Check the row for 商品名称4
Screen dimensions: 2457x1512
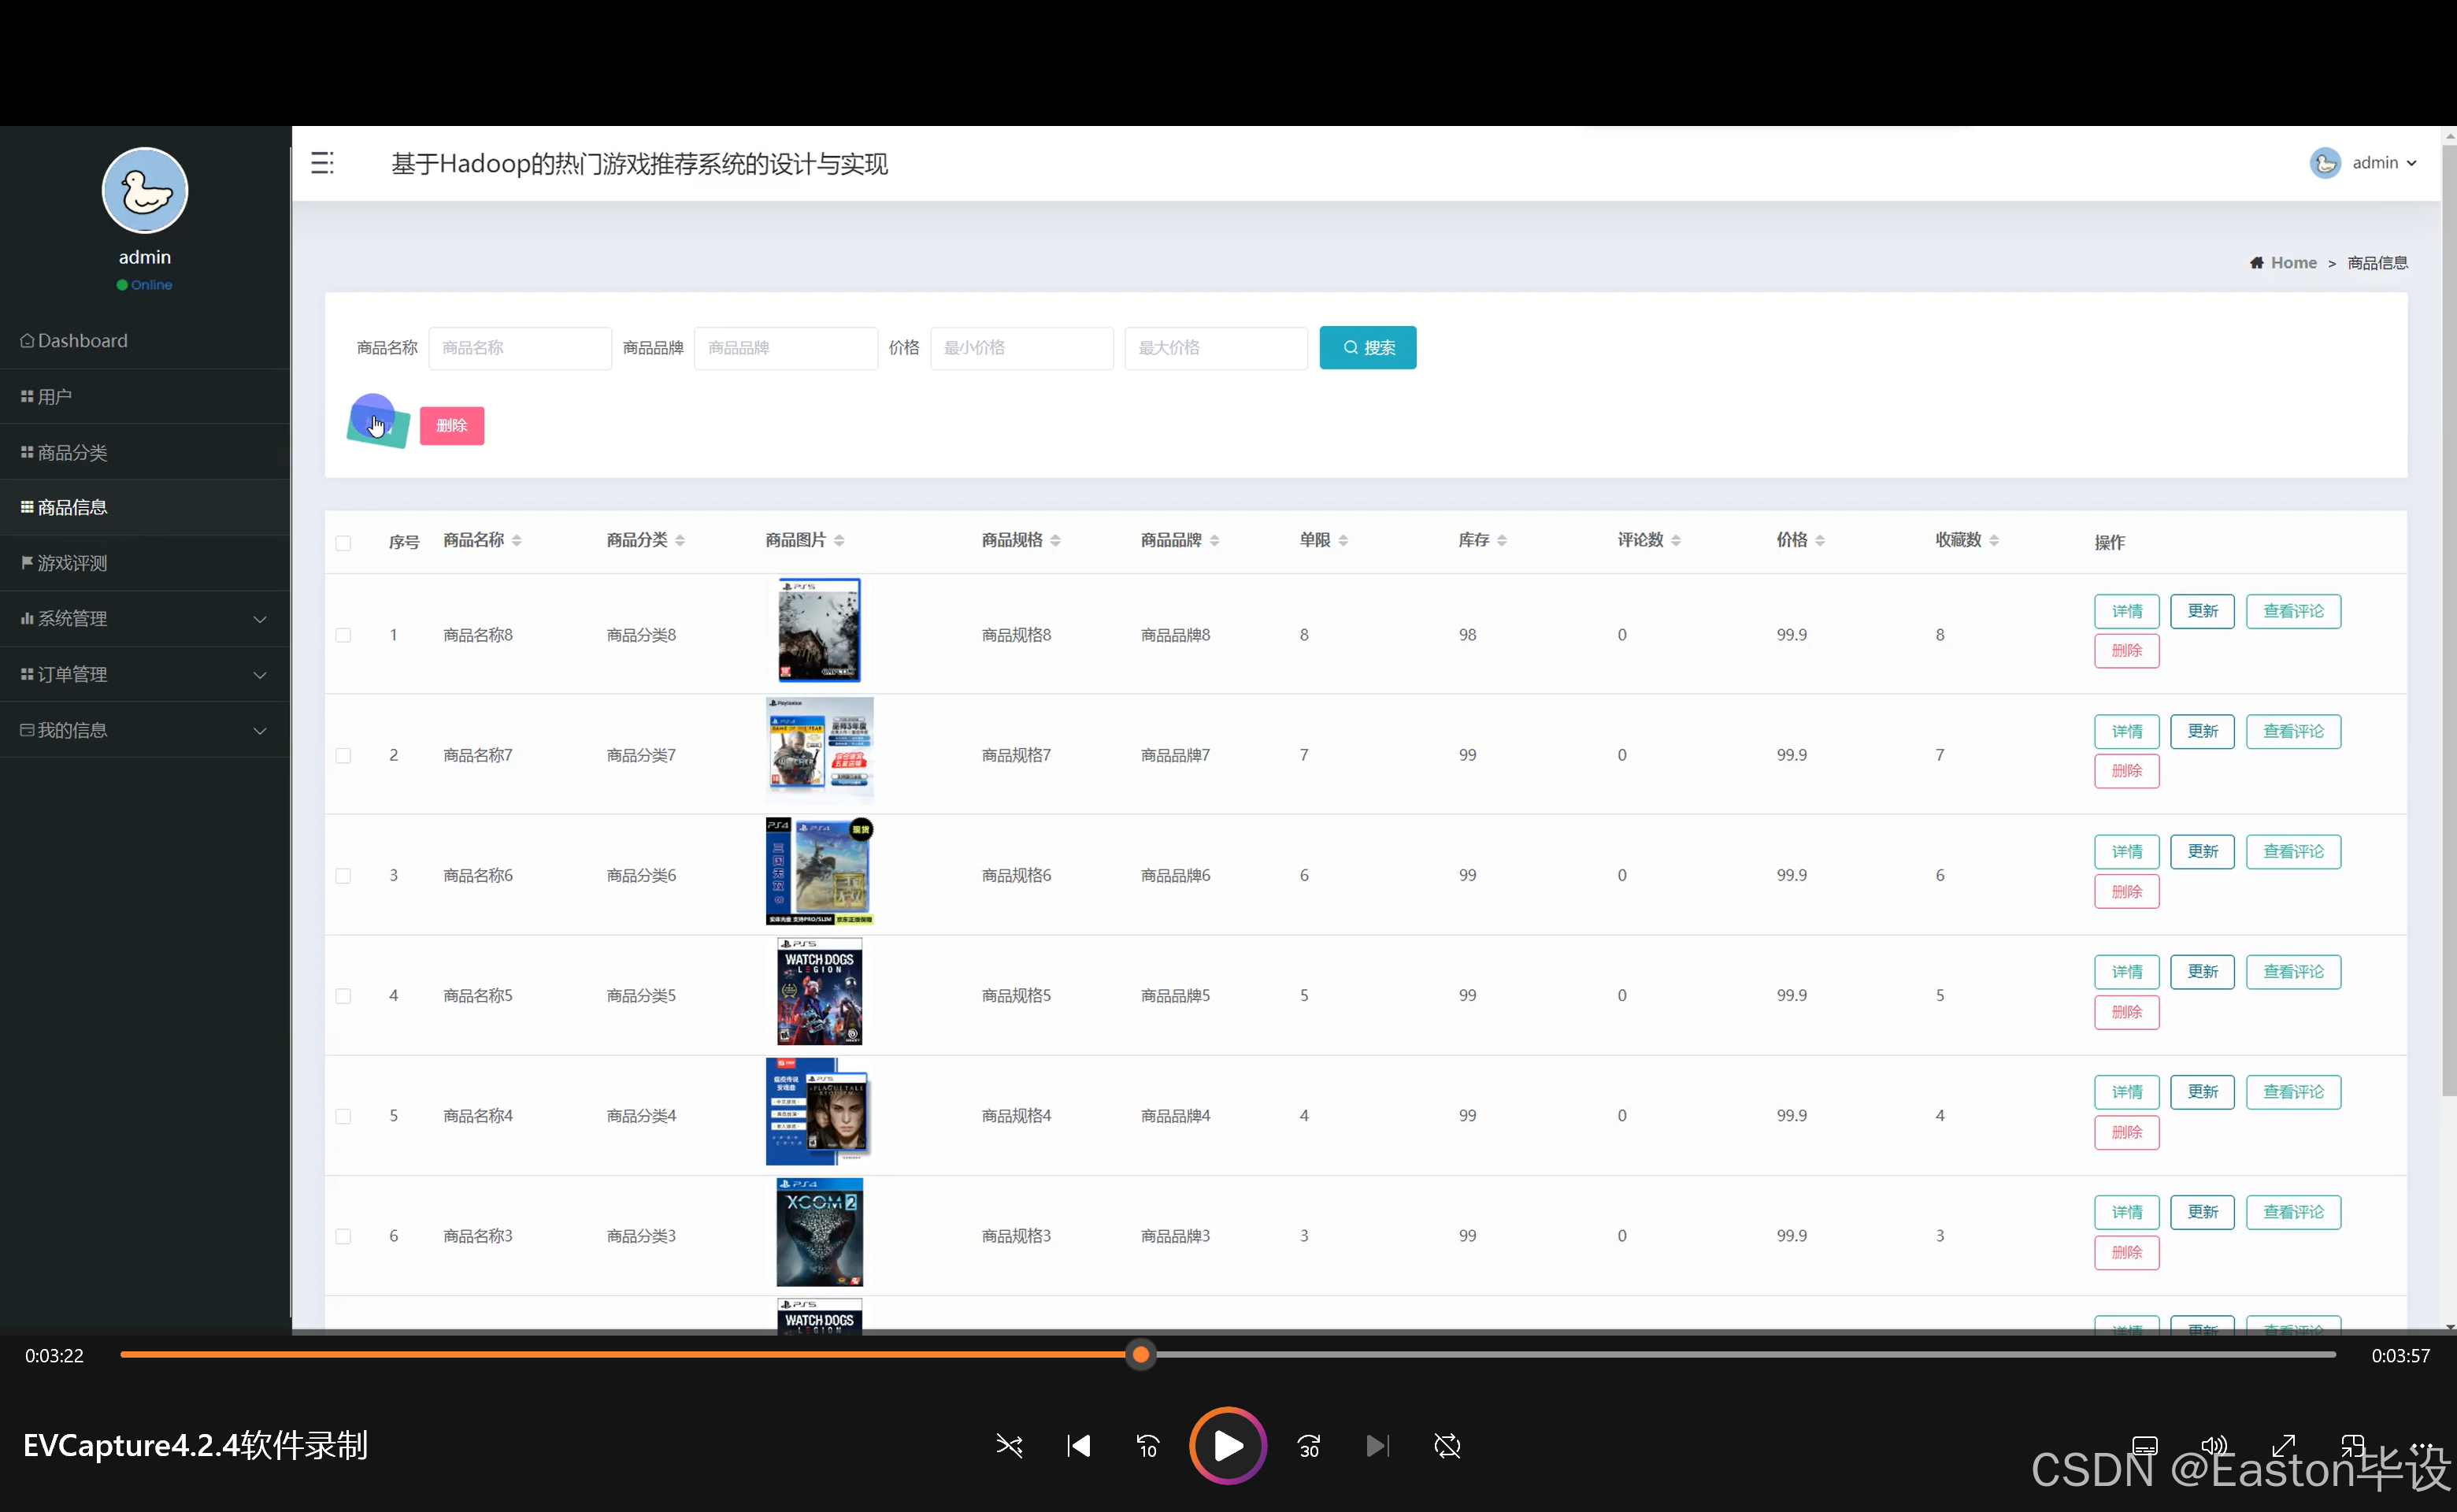tap(343, 1116)
